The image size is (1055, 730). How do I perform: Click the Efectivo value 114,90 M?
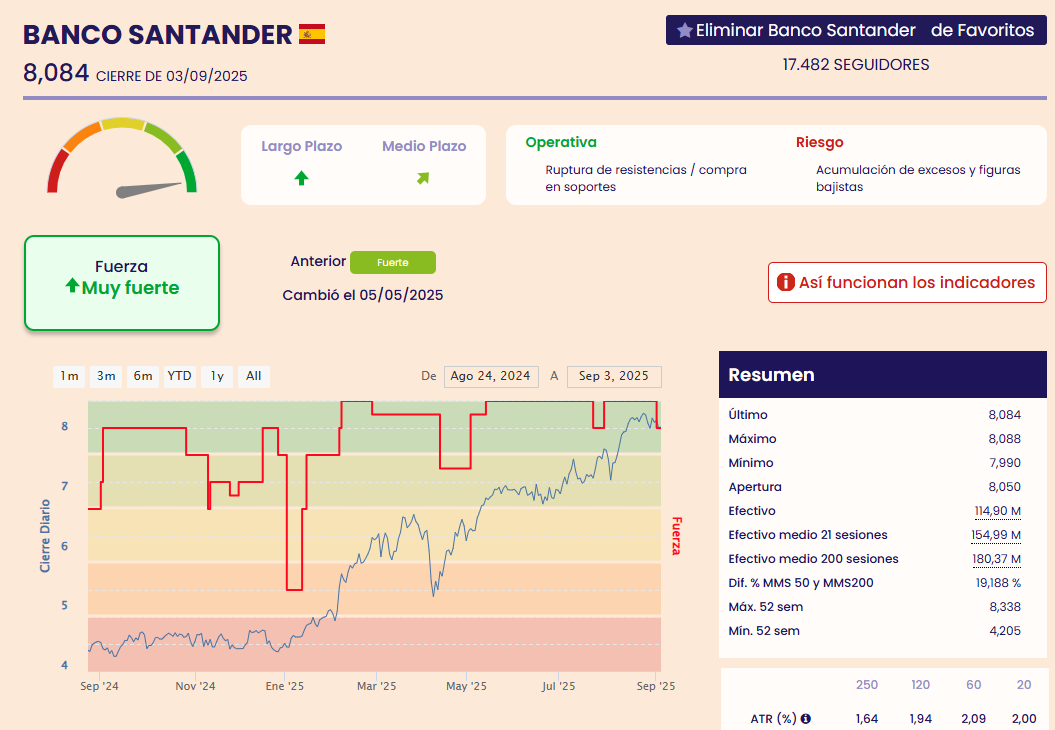[997, 511]
